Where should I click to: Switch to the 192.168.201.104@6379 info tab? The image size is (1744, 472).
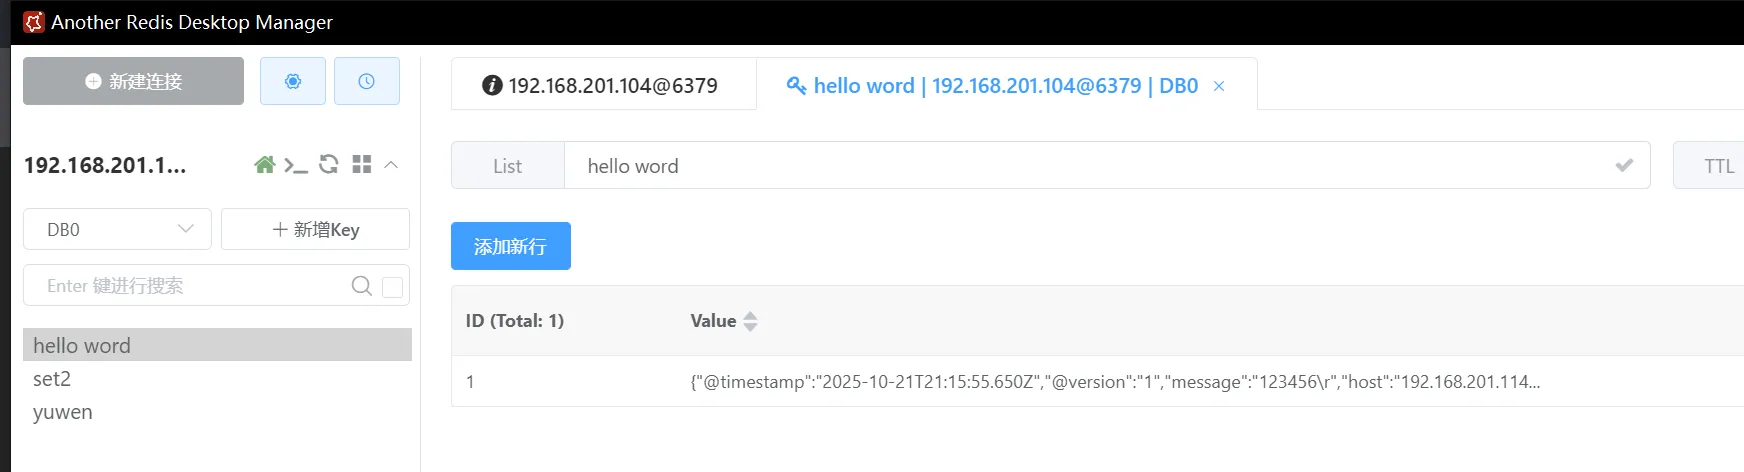602,86
